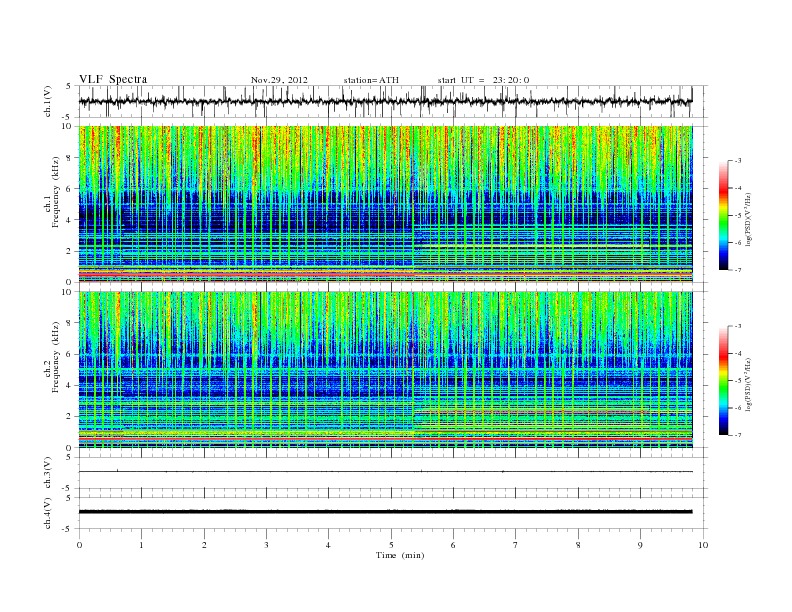Click the 'ch.1(V)' waveform axis label
The image size is (792, 612).
[48, 101]
